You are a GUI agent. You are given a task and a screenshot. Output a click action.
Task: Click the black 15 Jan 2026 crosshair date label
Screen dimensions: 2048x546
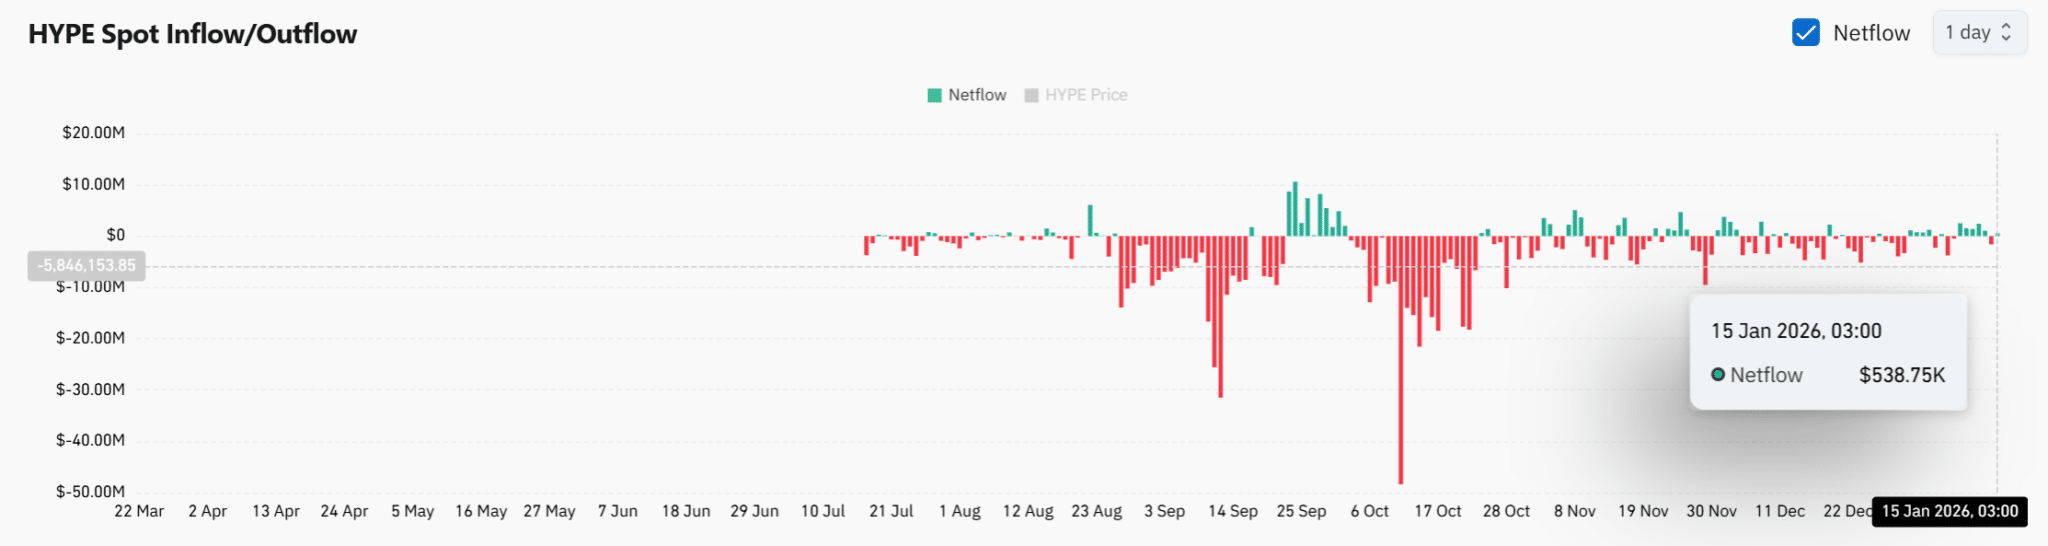tap(1949, 512)
